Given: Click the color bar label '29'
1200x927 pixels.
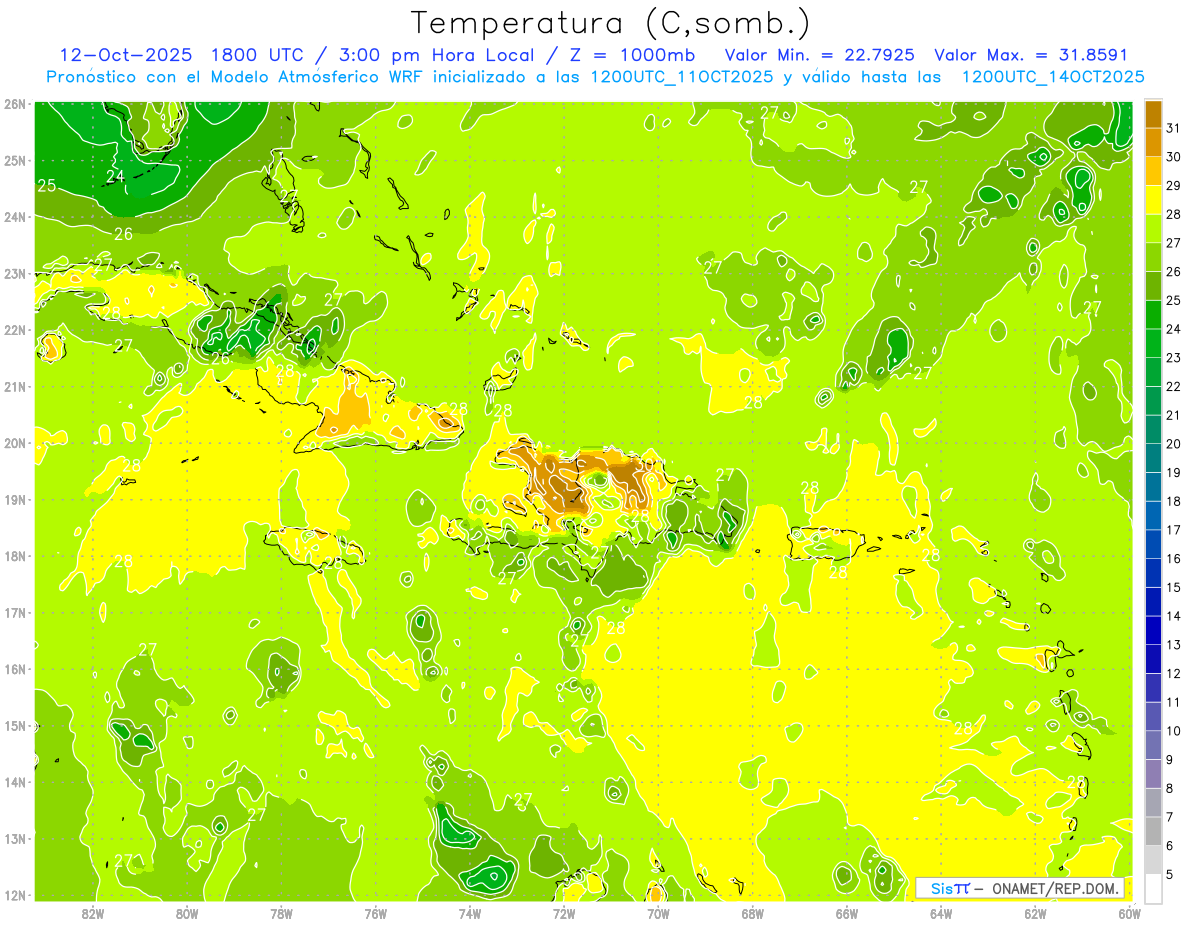Looking at the screenshot, I should [x=1173, y=186].
